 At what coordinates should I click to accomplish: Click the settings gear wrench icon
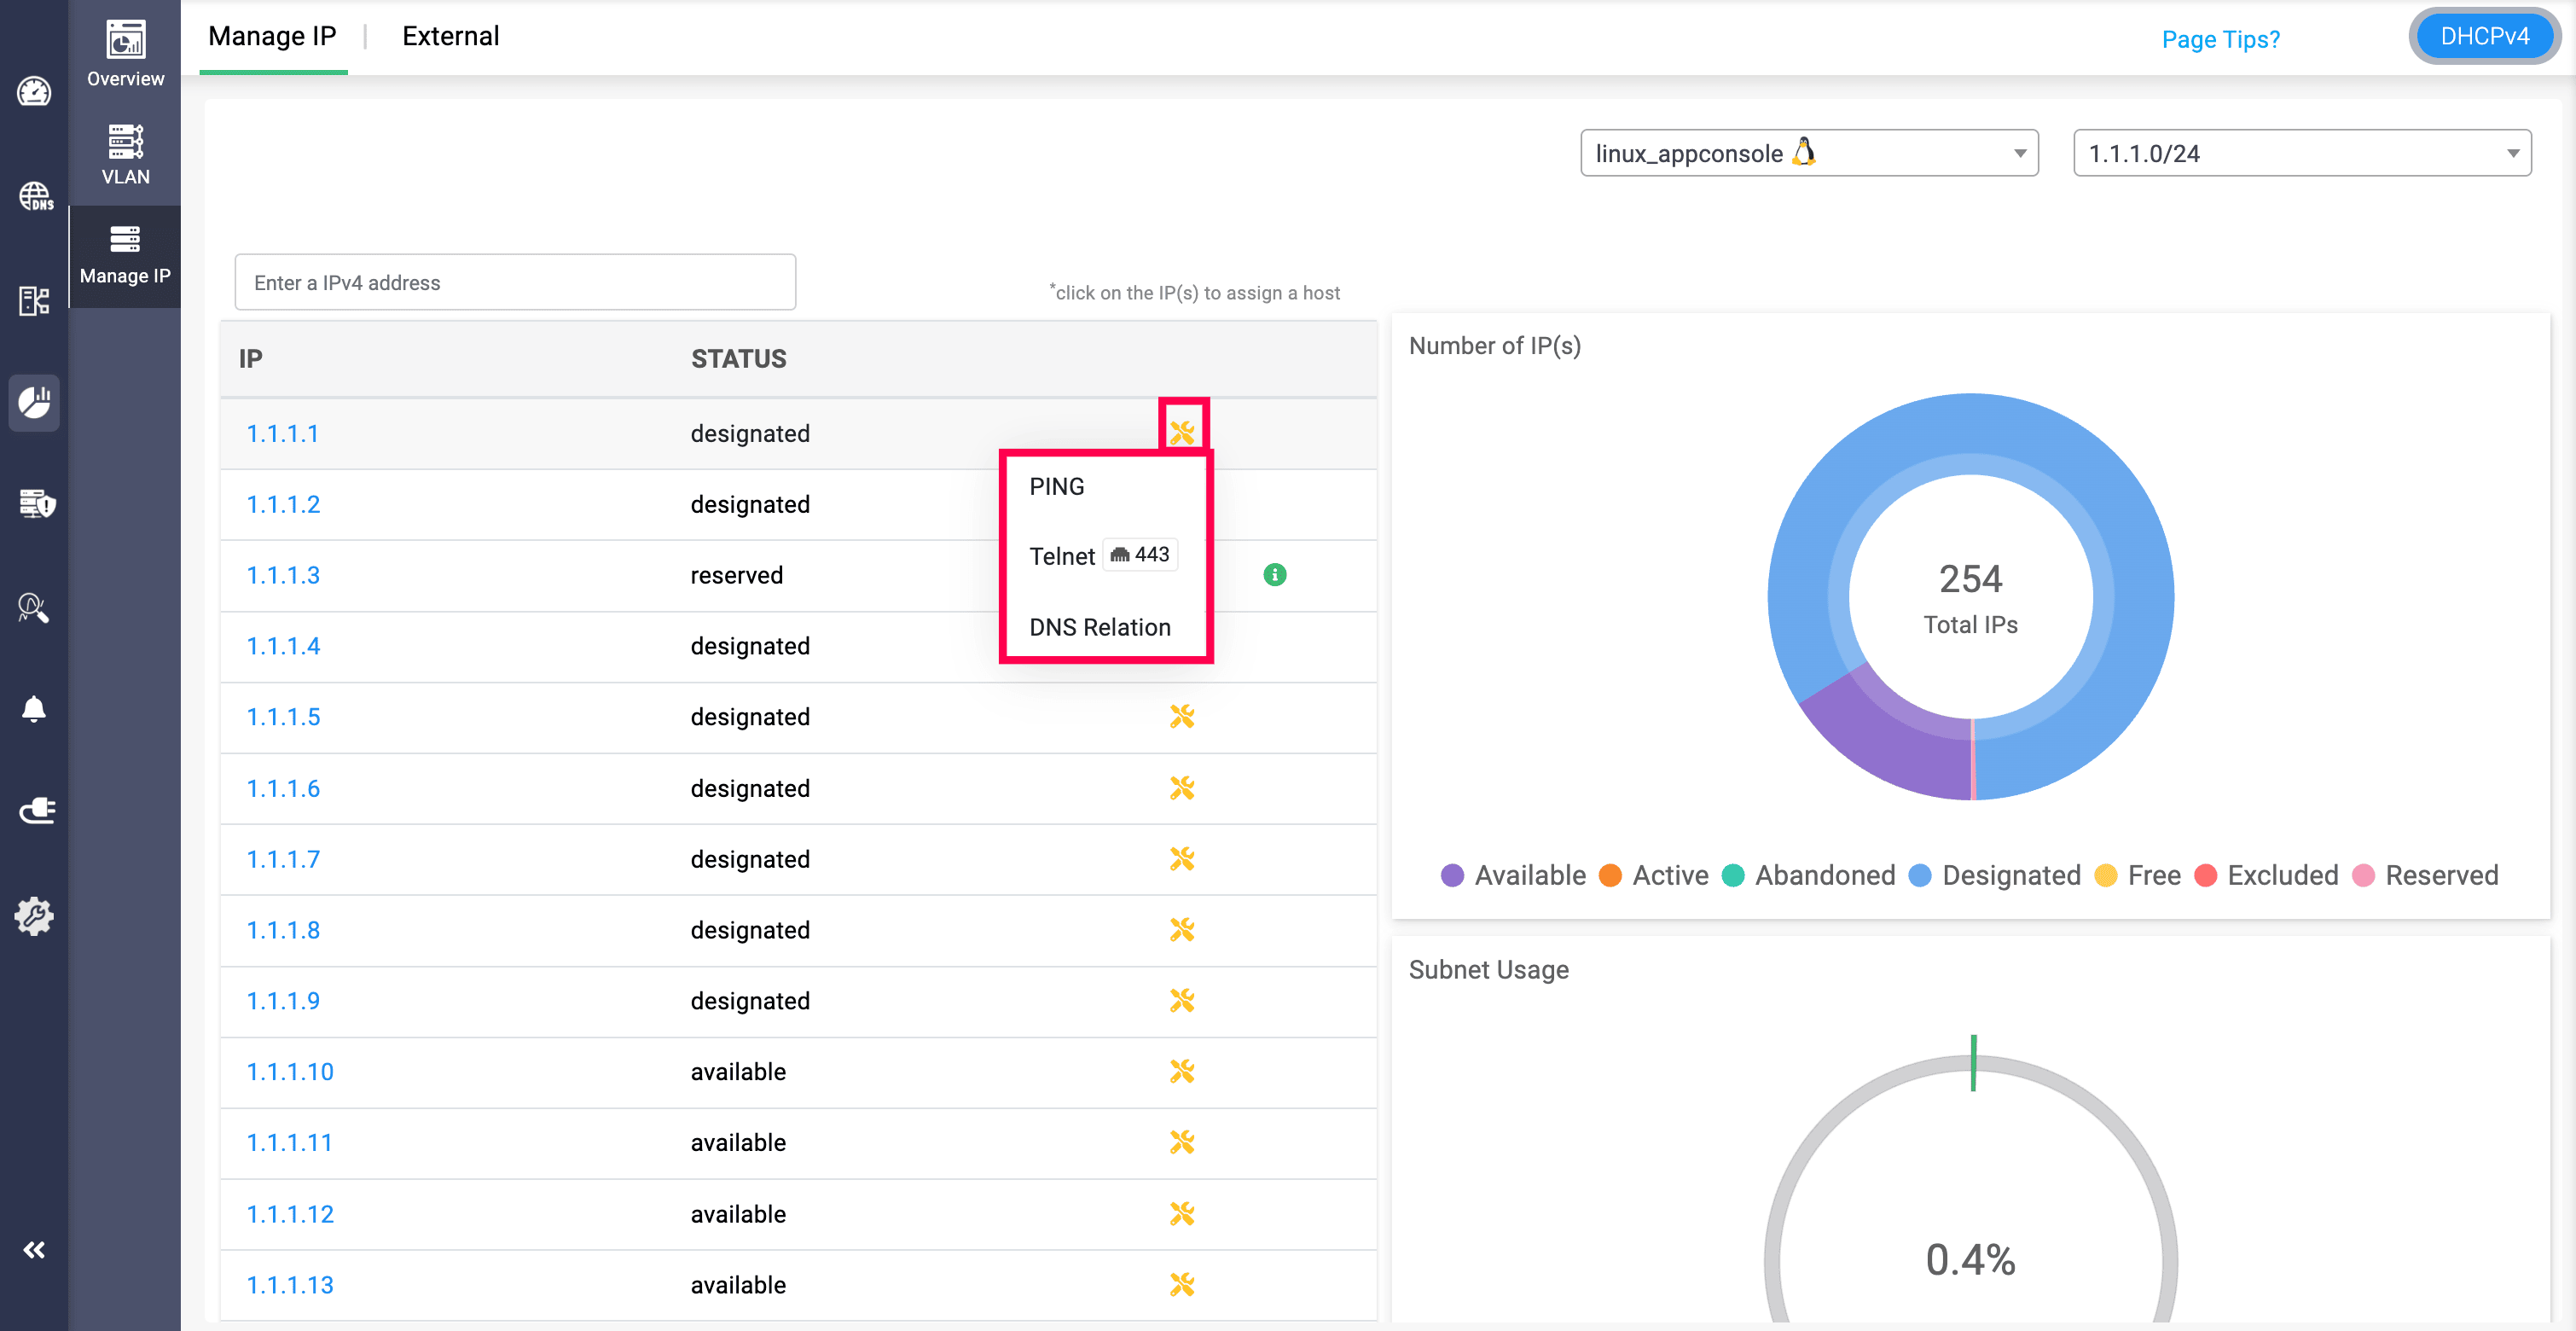pos(34,915)
